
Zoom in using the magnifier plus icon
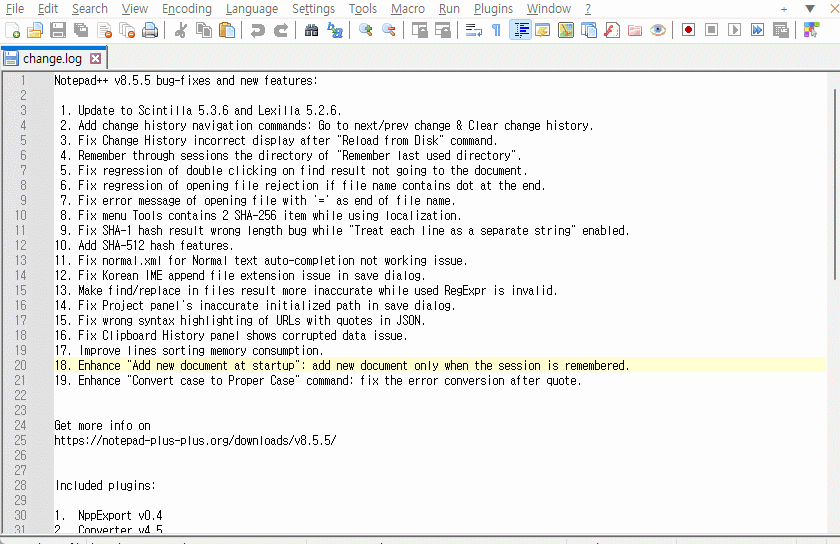click(x=365, y=31)
